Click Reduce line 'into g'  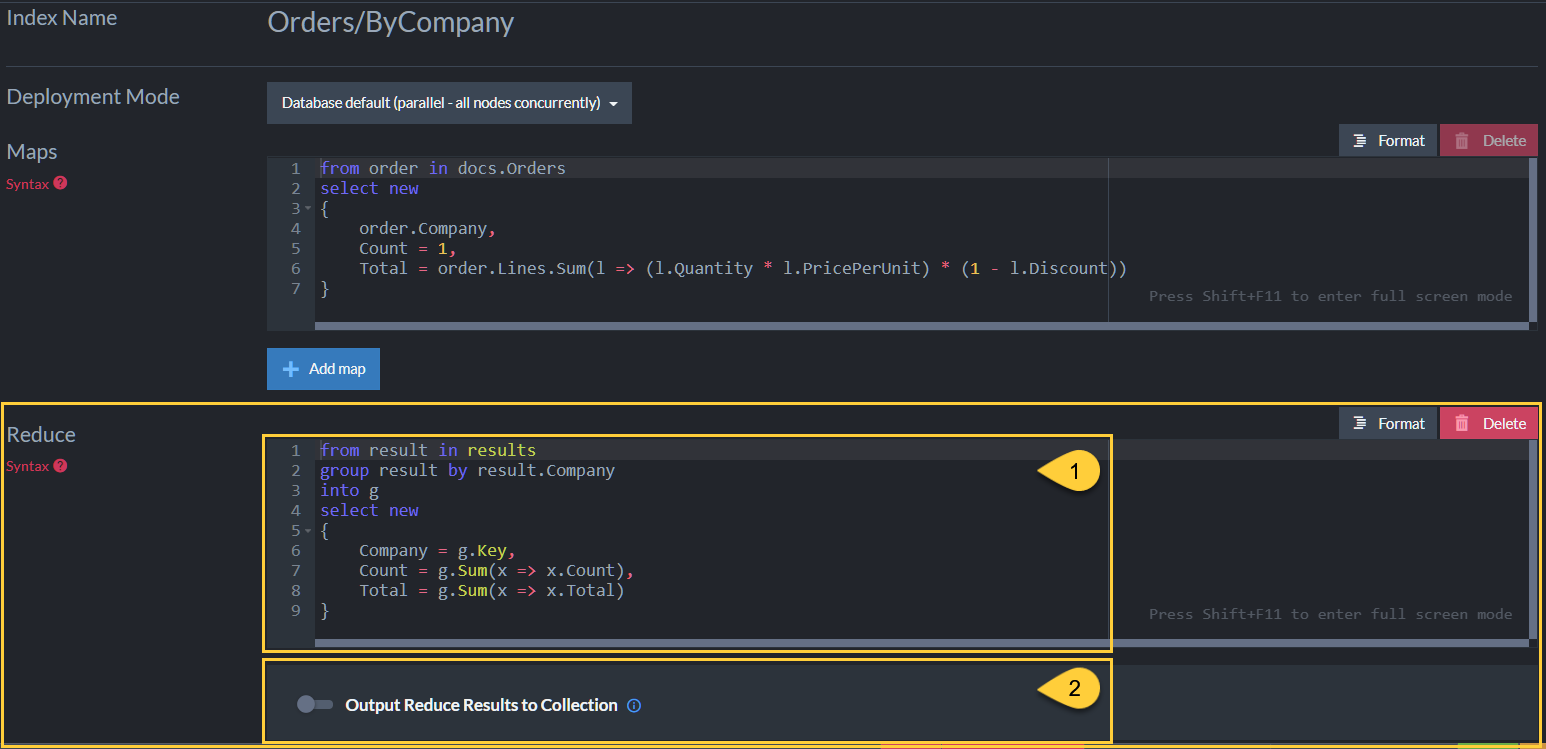point(349,490)
